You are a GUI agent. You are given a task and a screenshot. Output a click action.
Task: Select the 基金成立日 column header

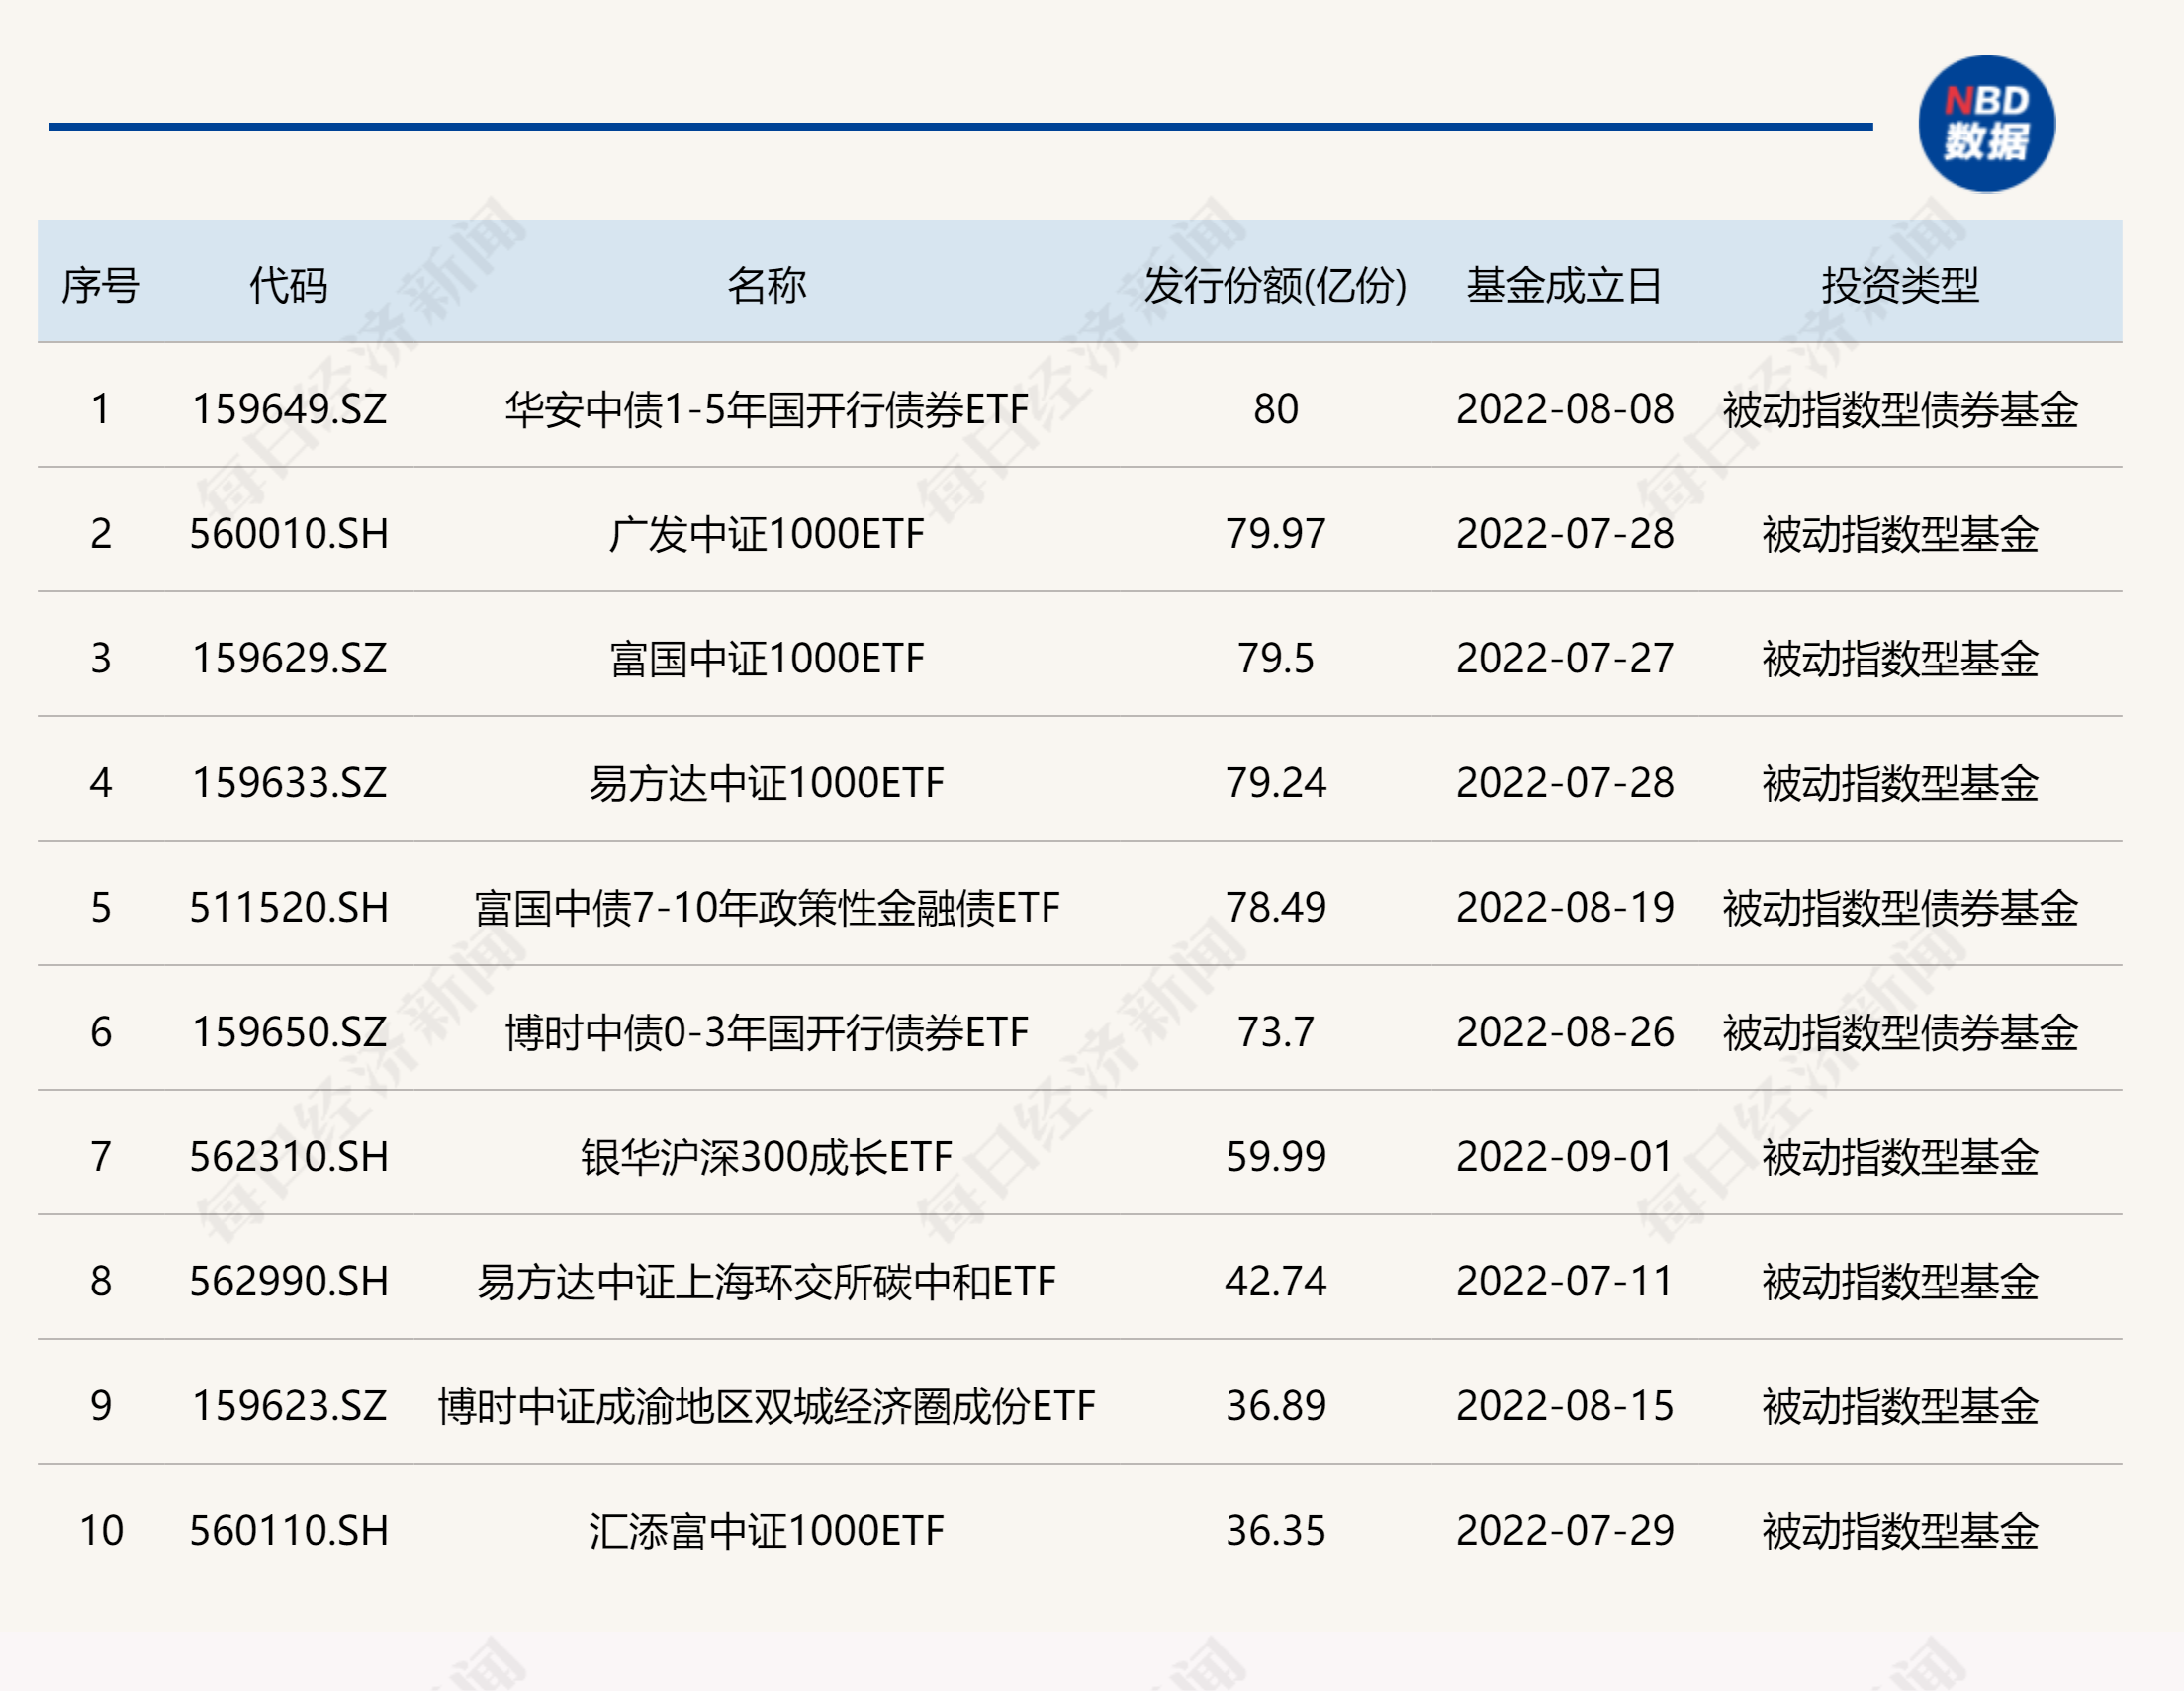[1565, 286]
